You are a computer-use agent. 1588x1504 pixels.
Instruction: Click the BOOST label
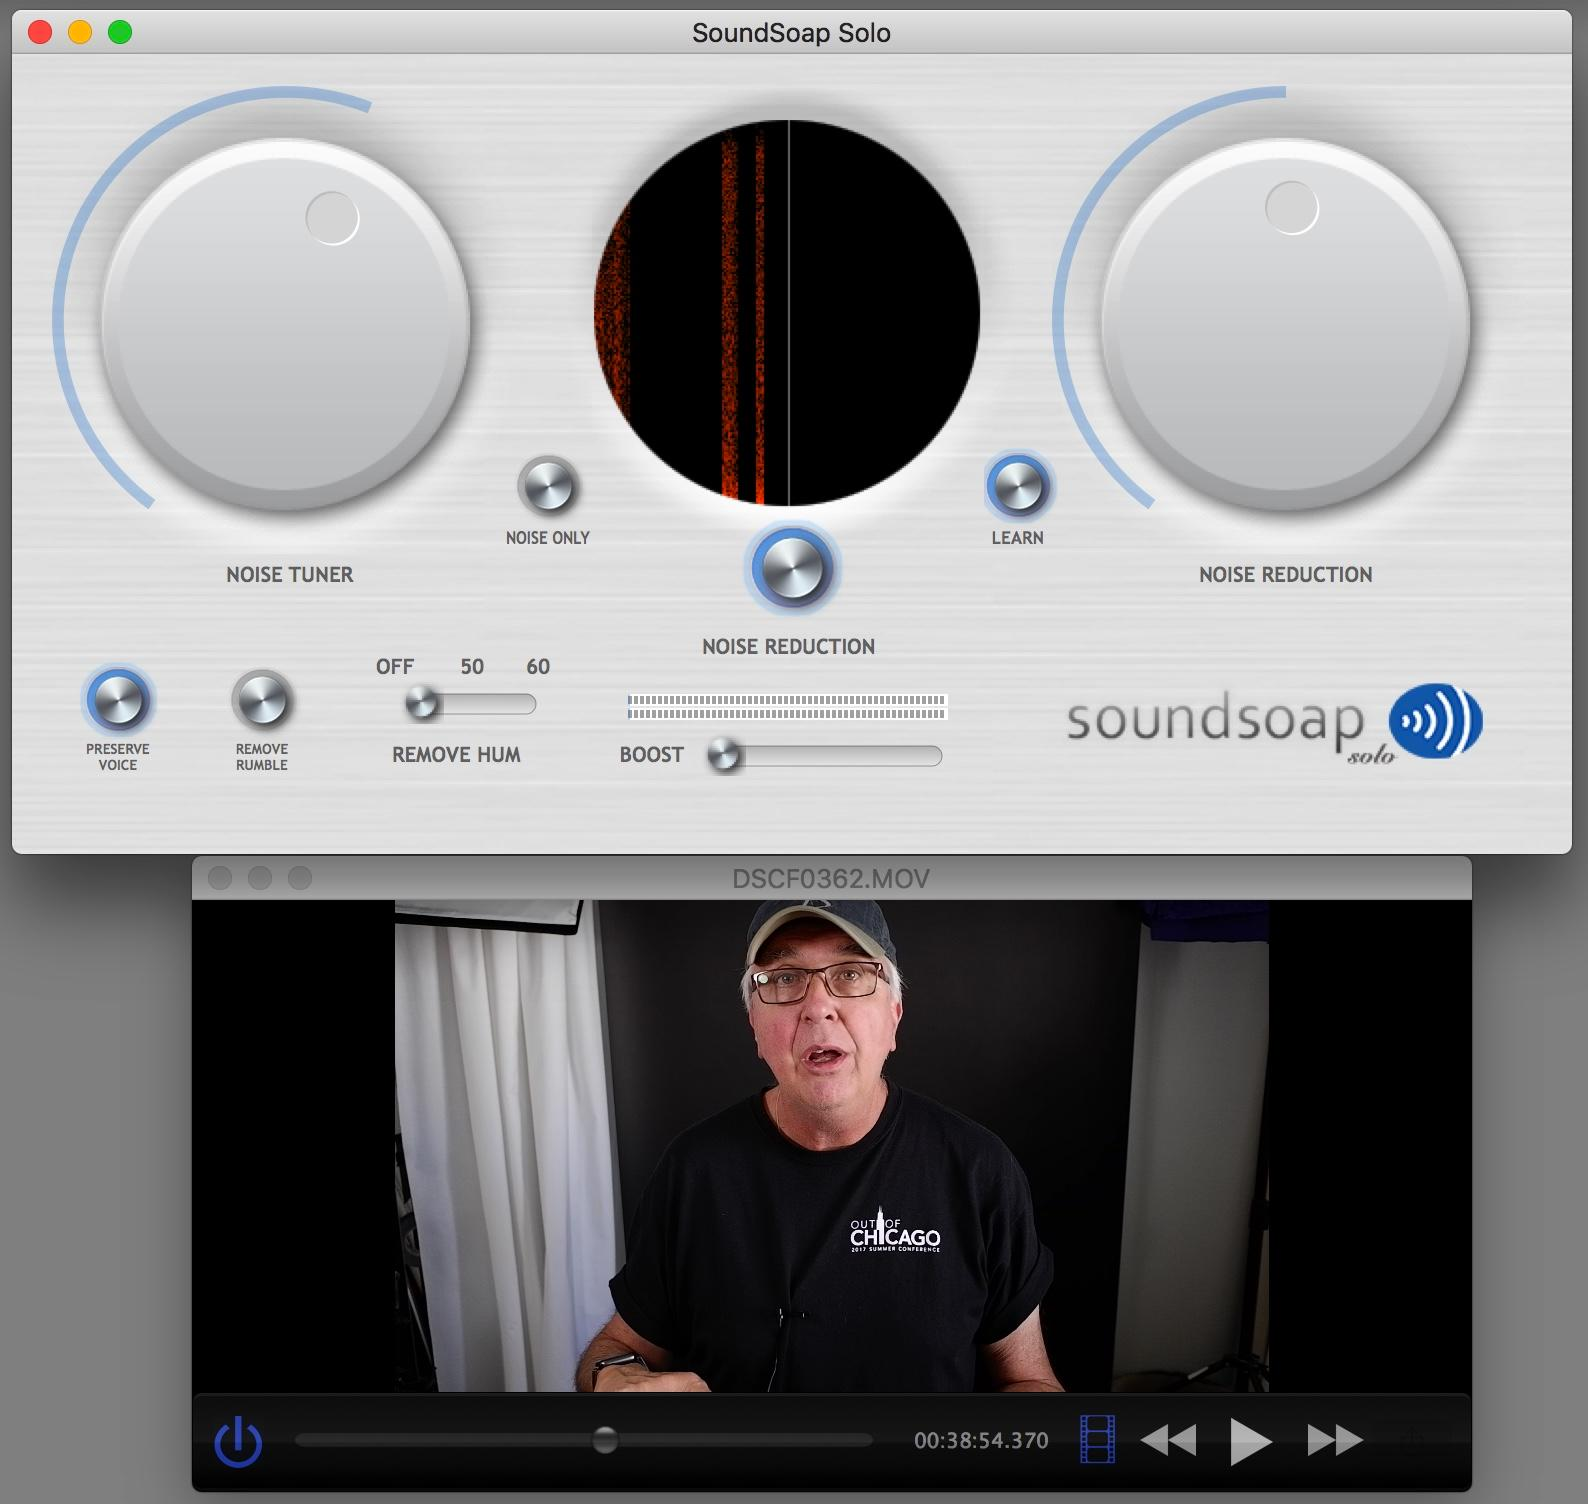pyautogui.click(x=651, y=755)
